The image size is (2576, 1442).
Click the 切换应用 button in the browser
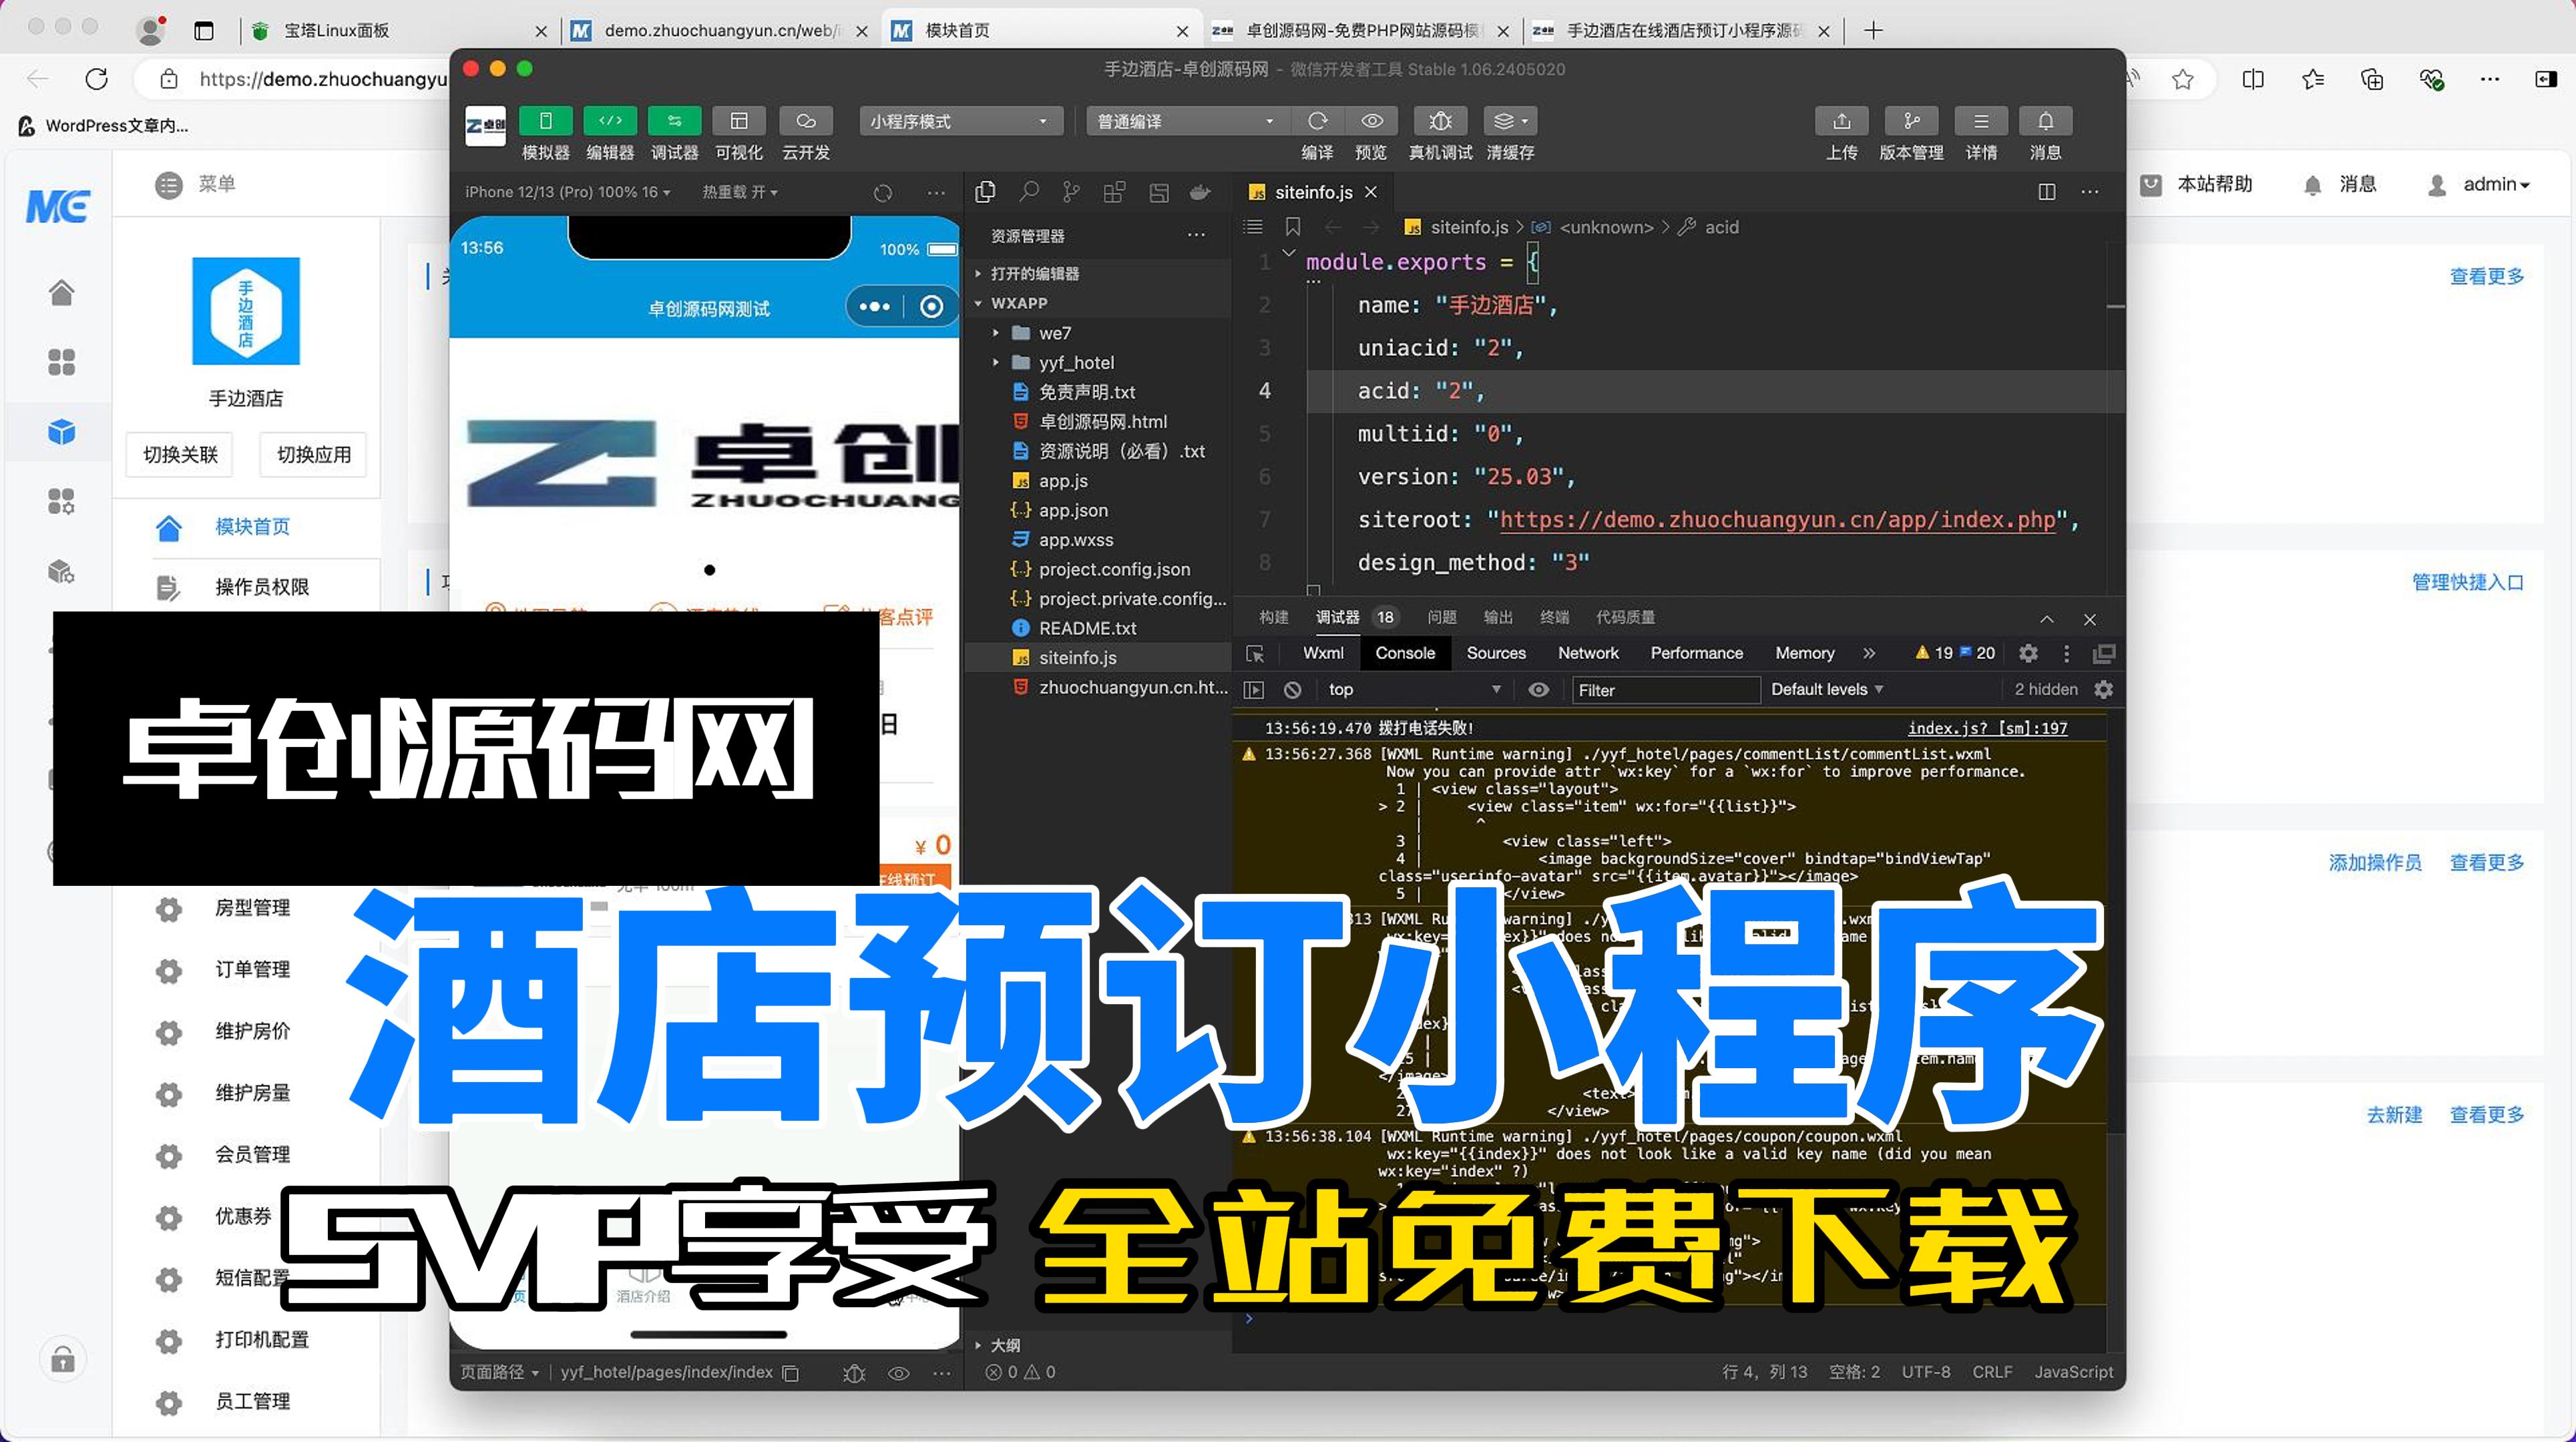[314, 455]
